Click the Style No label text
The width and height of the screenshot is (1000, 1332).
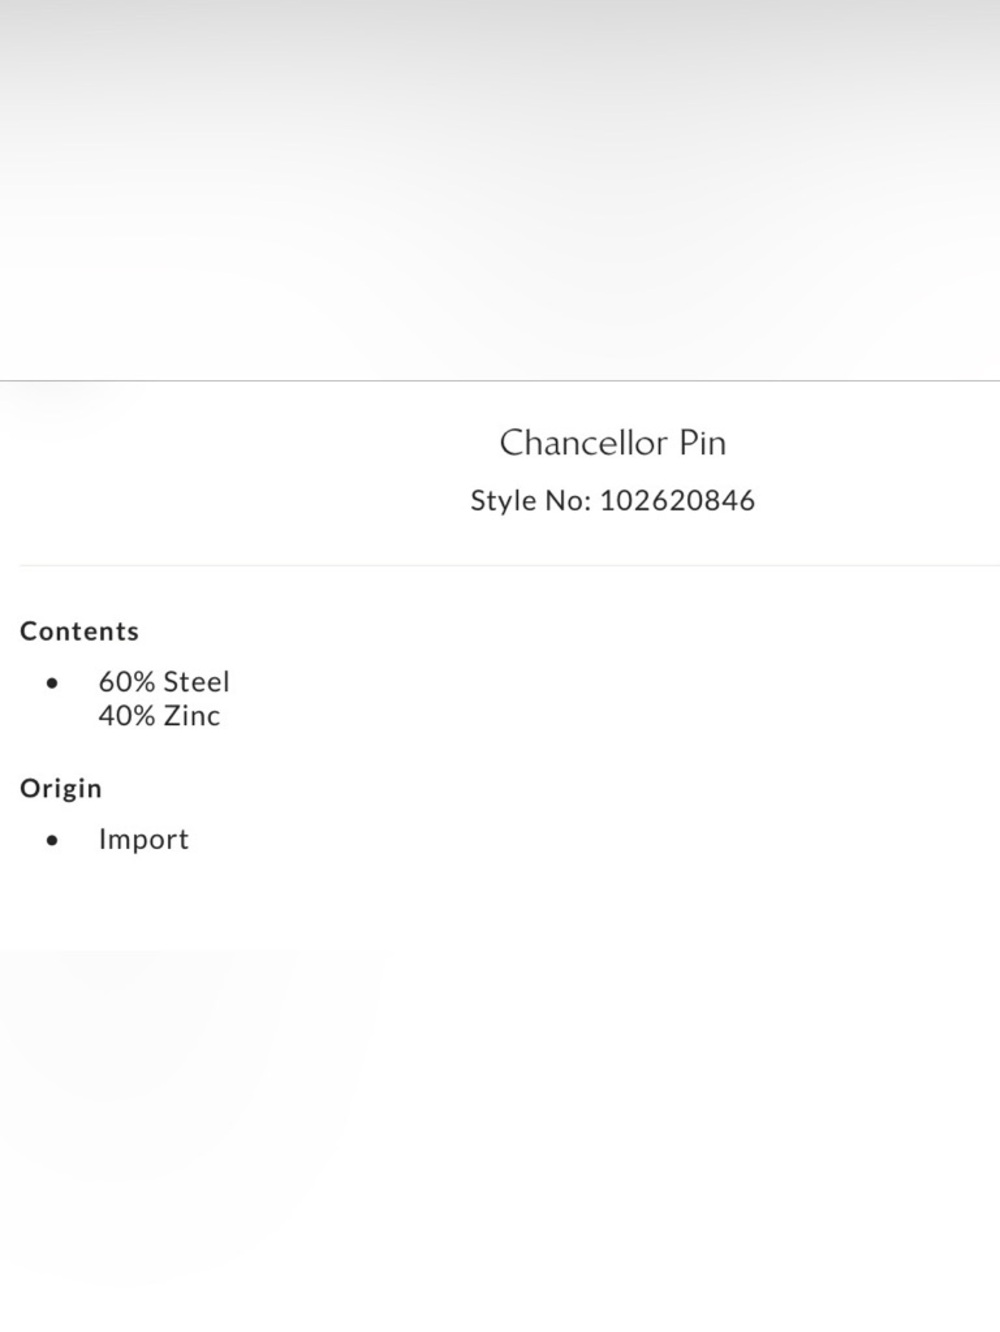coord(531,500)
